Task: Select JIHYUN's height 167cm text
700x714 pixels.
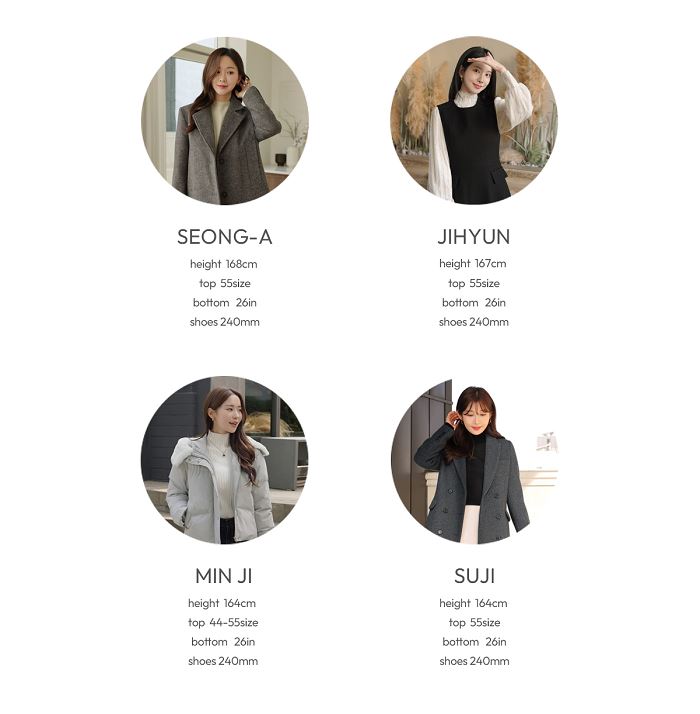Action: (x=473, y=264)
